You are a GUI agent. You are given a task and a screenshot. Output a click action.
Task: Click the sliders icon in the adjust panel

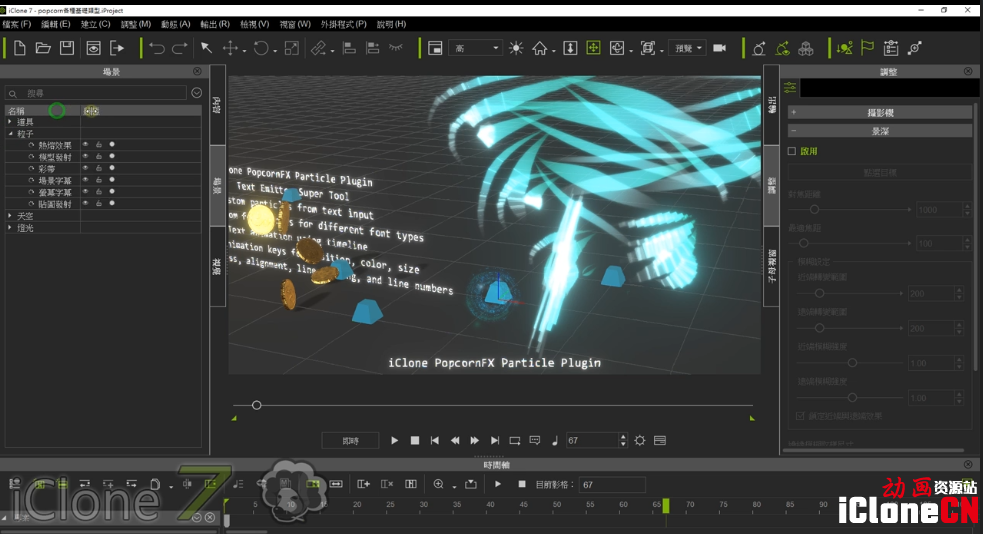(x=790, y=88)
